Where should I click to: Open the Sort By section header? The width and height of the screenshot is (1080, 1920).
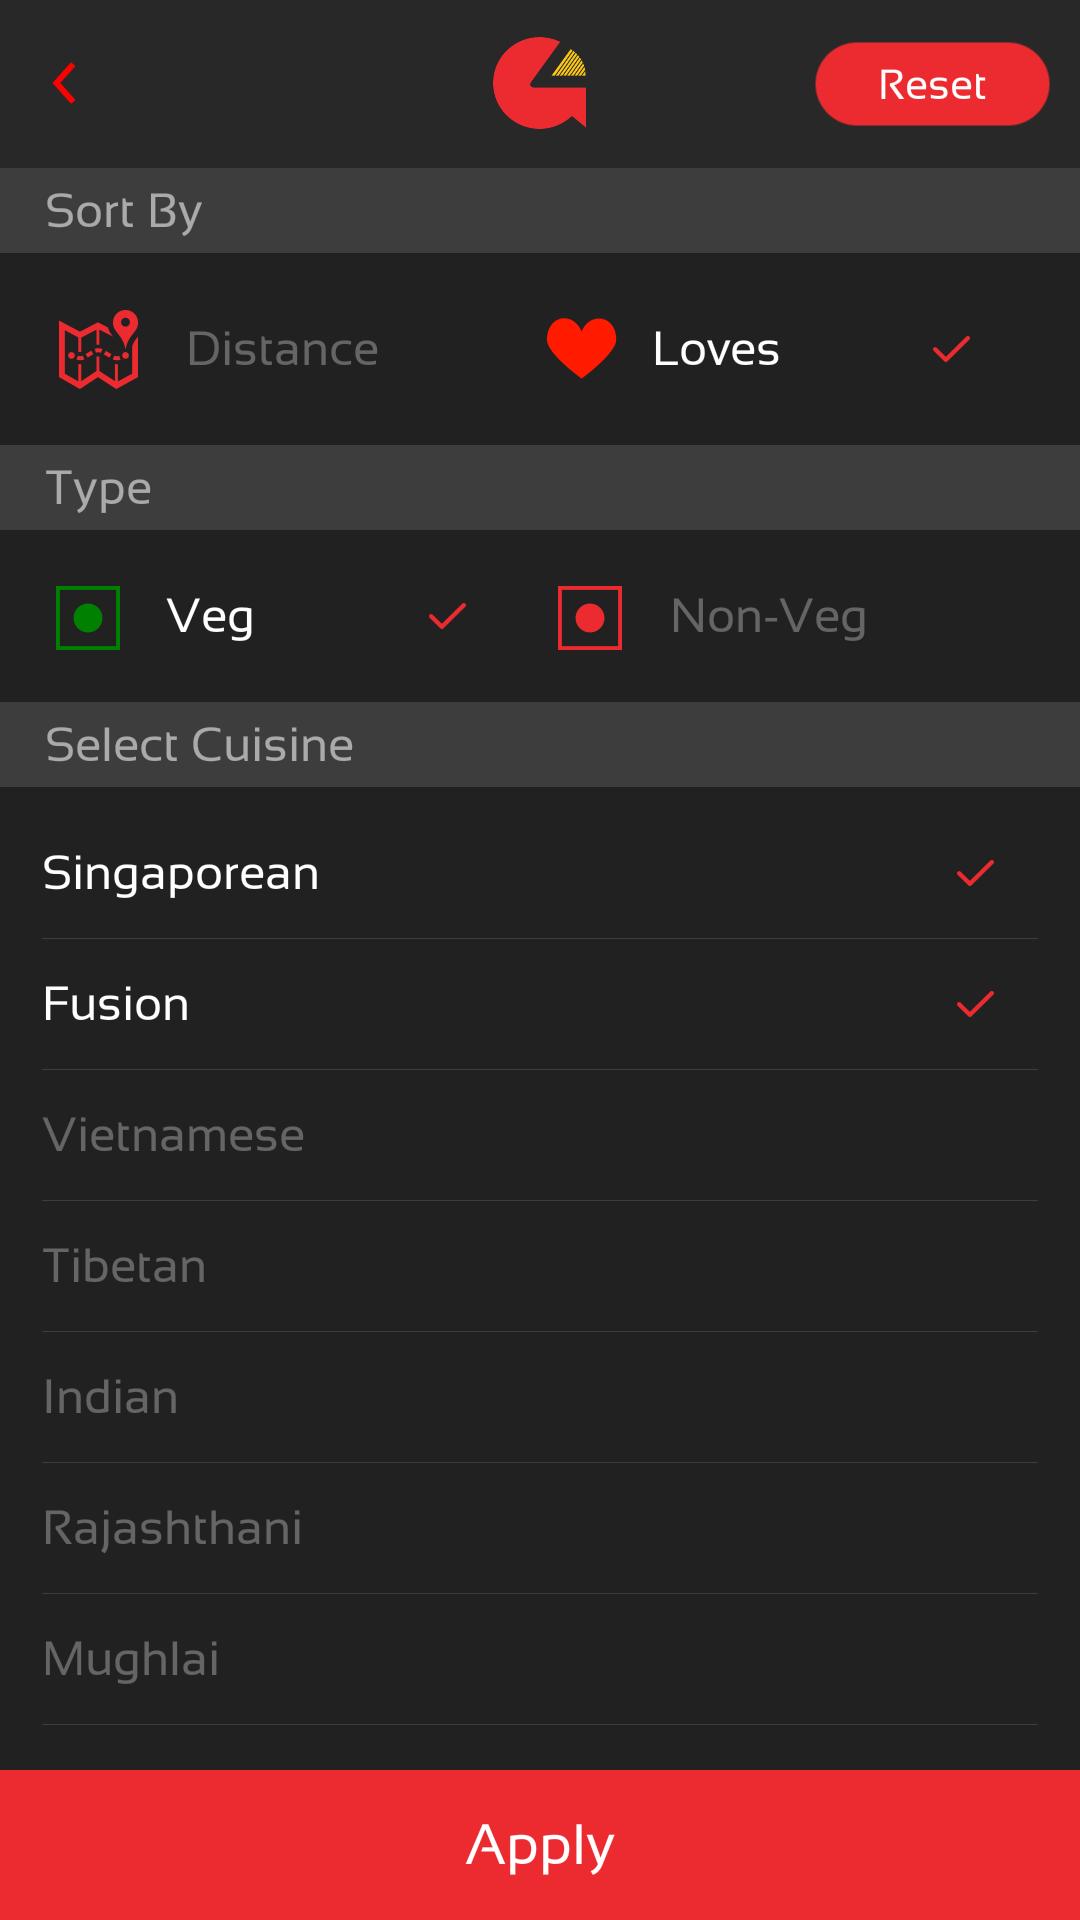pyautogui.click(x=123, y=210)
